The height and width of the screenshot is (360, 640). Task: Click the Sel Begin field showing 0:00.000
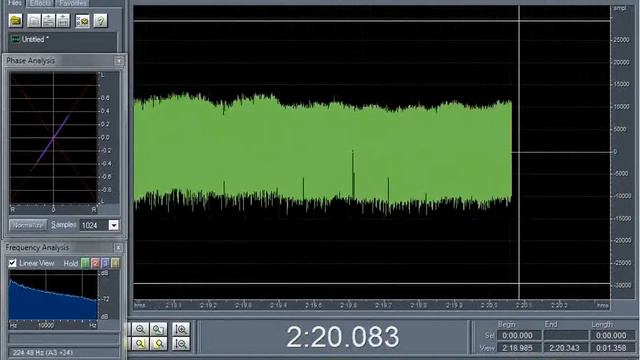coord(519,336)
